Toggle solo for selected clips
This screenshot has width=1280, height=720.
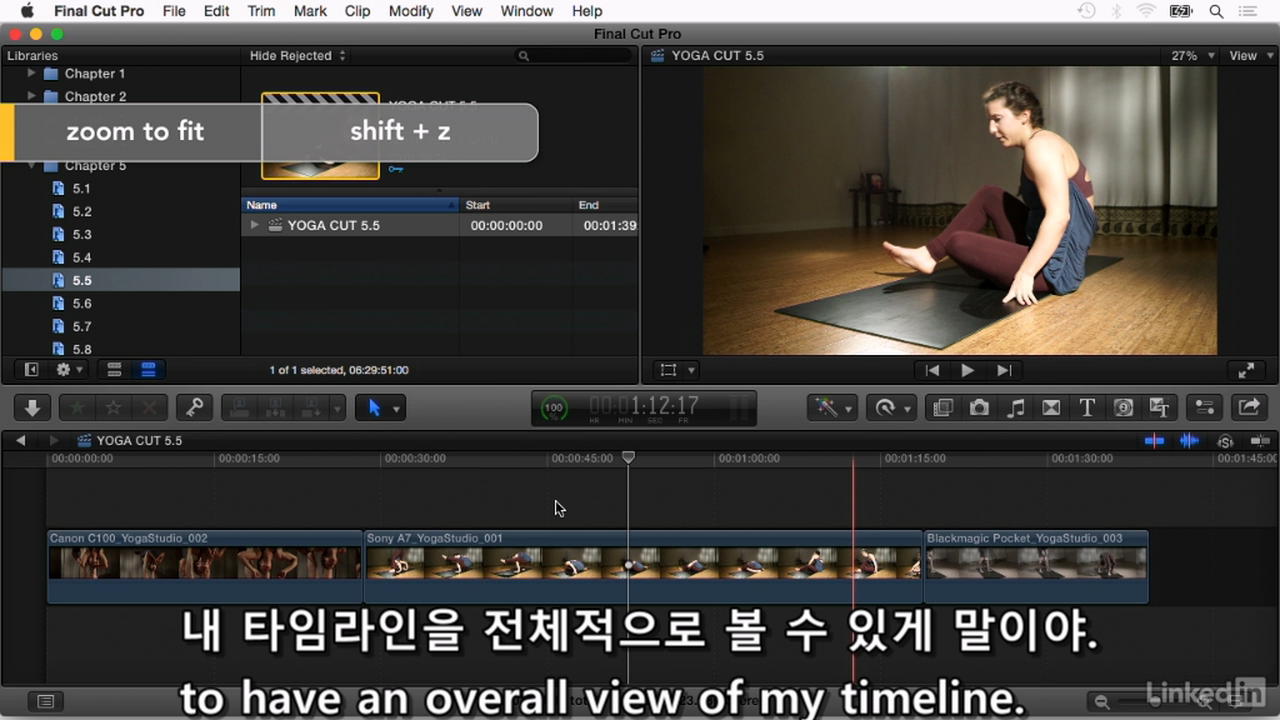(1225, 440)
